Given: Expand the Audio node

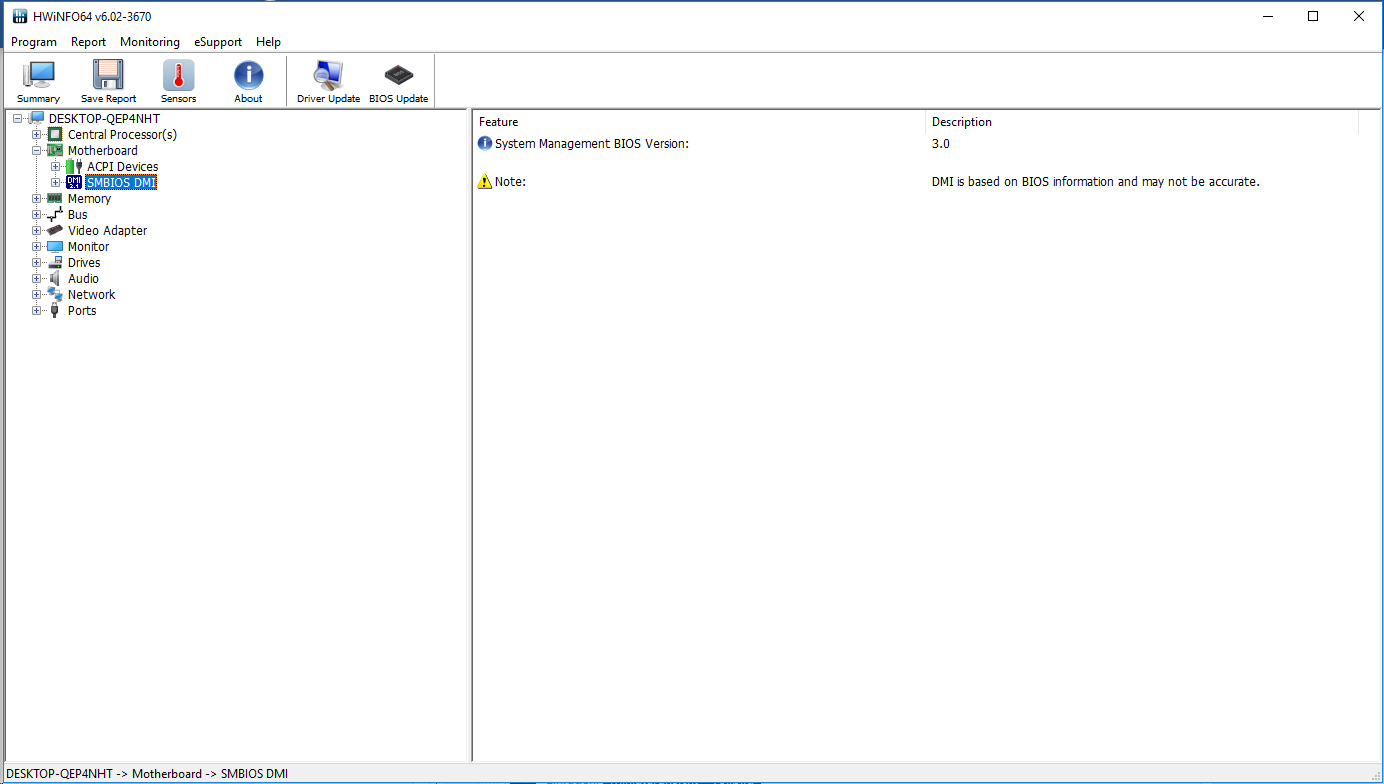Looking at the screenshot, I should [x=37, y=279].
